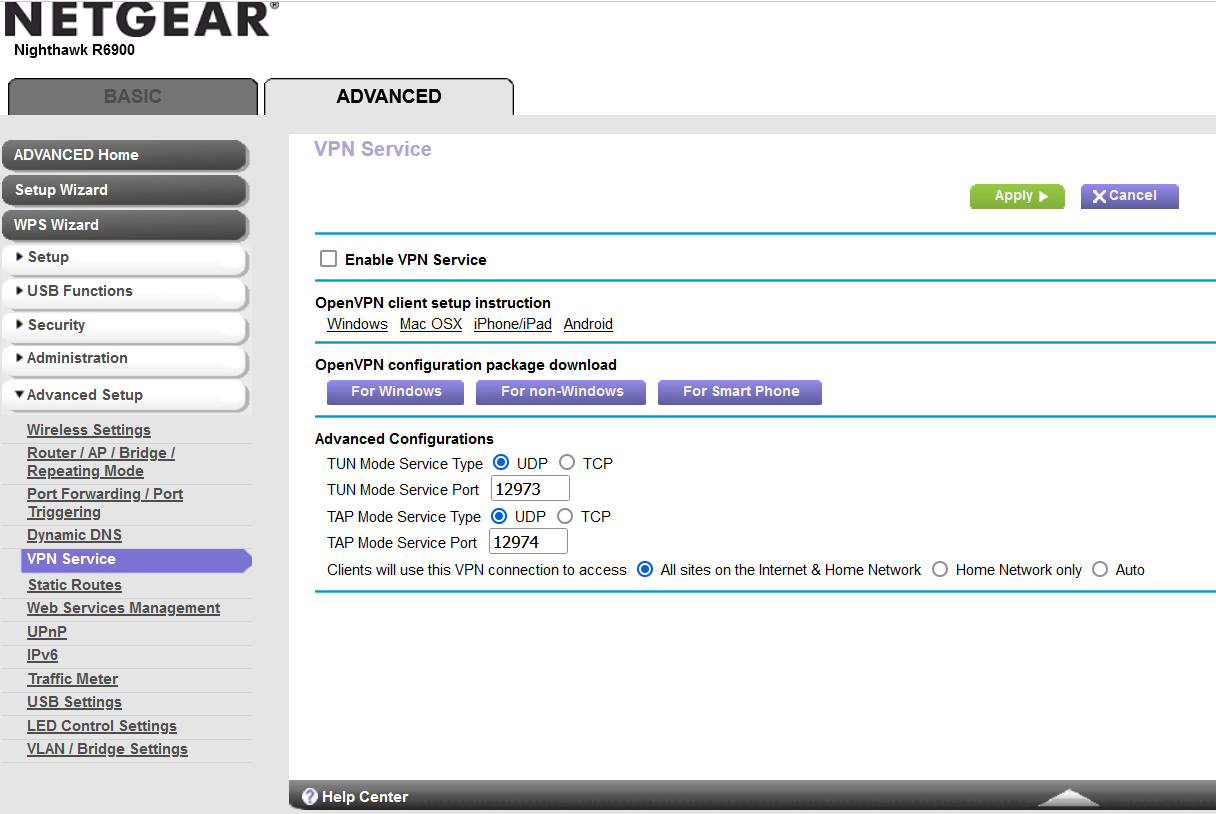Select the Auto access option

[x=1099, y=569]
